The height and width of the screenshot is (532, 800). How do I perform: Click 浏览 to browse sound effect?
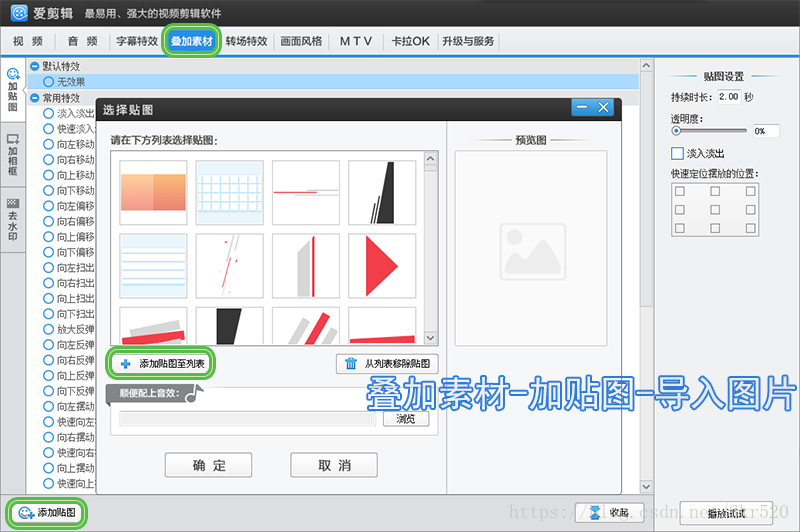pyautogui.click(x=406, y=419)
